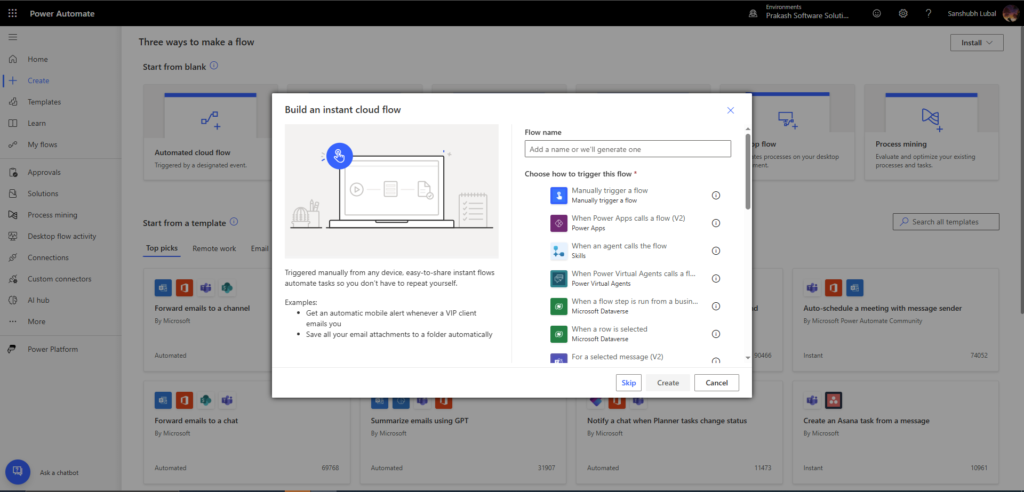Click the AI hub icon in sidebar

(x=12, y=300)
